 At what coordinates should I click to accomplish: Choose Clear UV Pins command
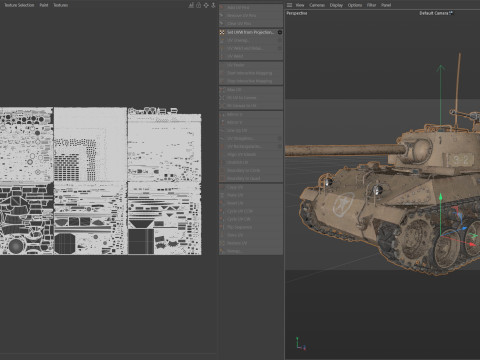(x=251, y=24)
